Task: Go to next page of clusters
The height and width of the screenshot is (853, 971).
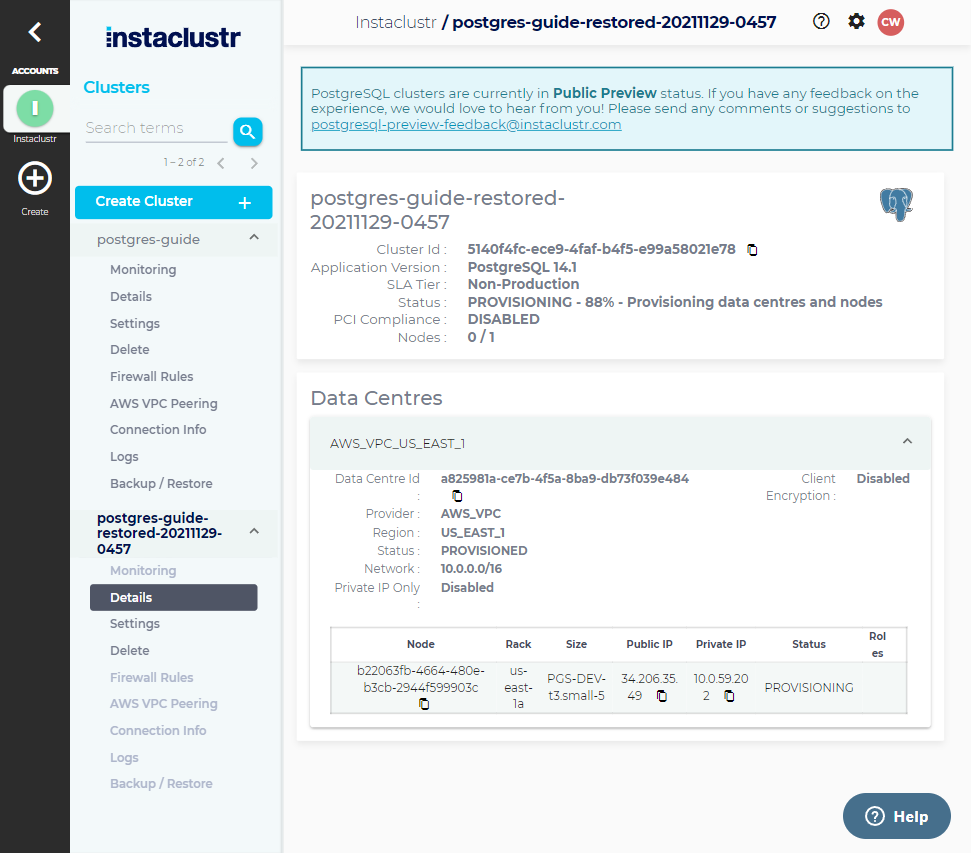Action: 254,163
